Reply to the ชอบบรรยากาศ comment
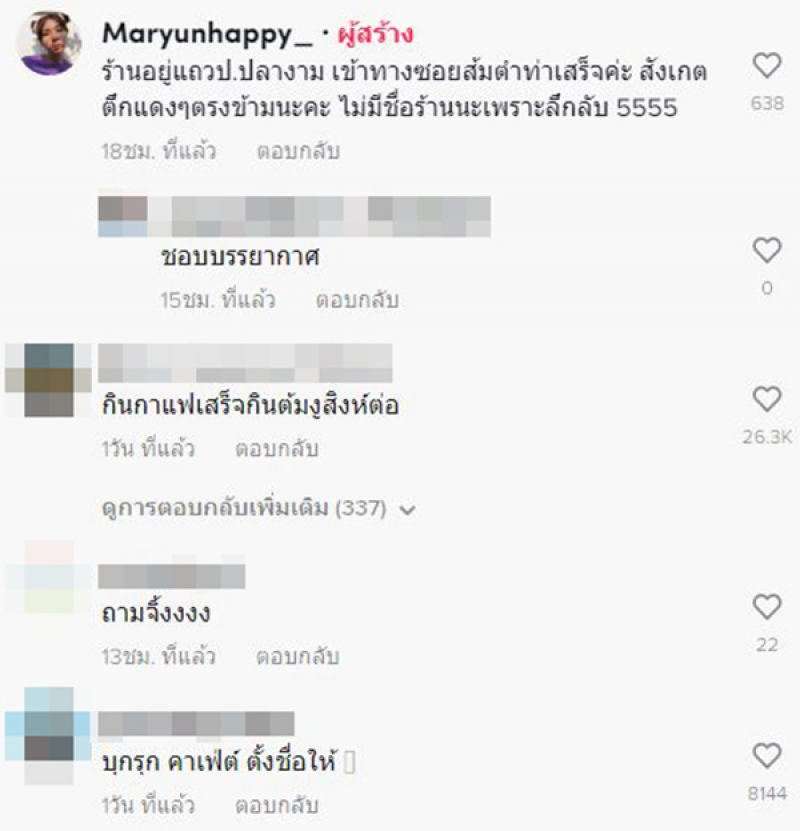The height and width of the screenshot is (831, 800). (x=357, y=300)
